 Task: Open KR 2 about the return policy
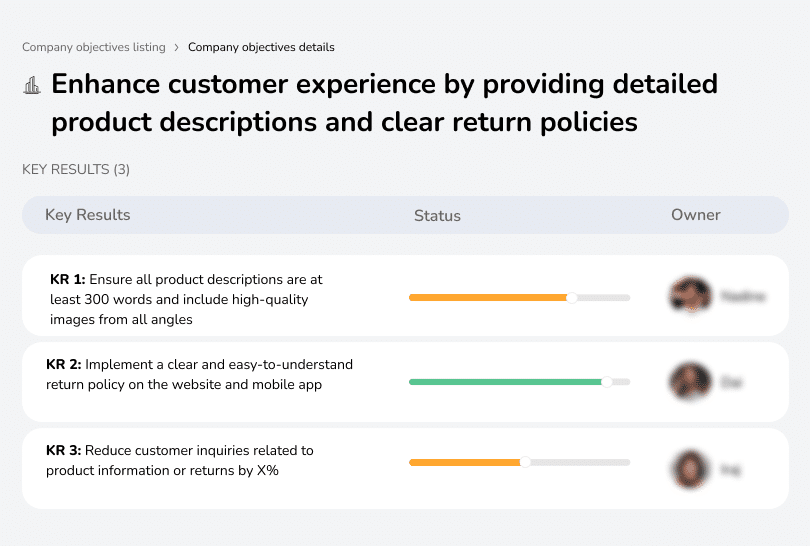(199, 374)
